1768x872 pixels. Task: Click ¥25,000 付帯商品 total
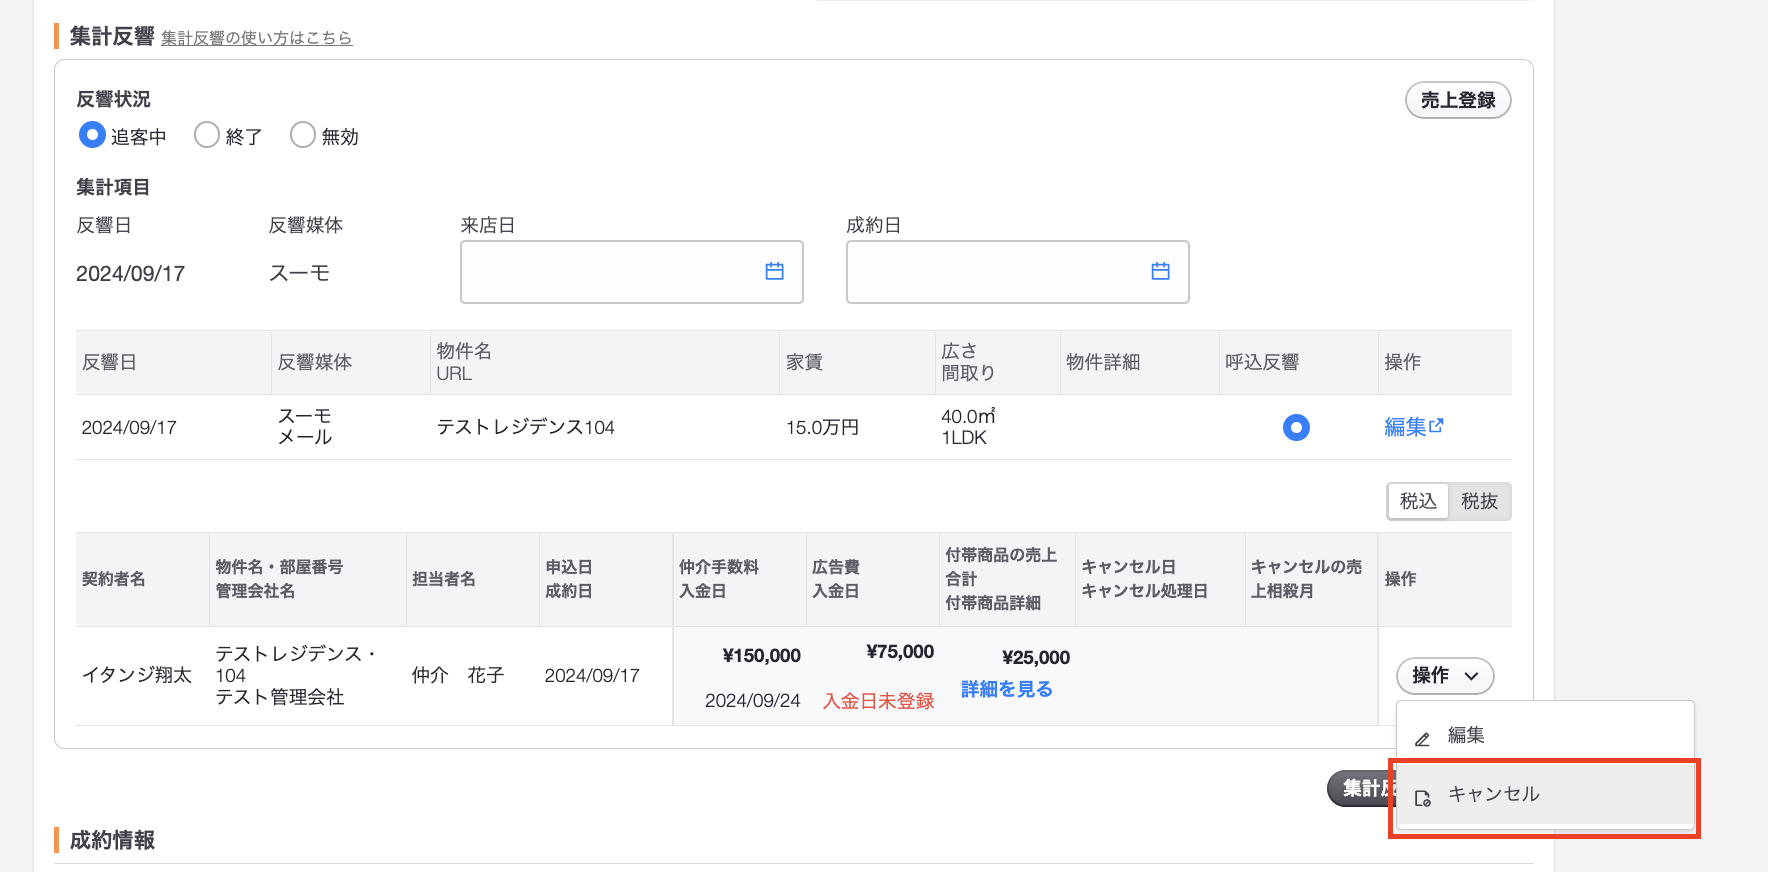tap(1036, 658)
